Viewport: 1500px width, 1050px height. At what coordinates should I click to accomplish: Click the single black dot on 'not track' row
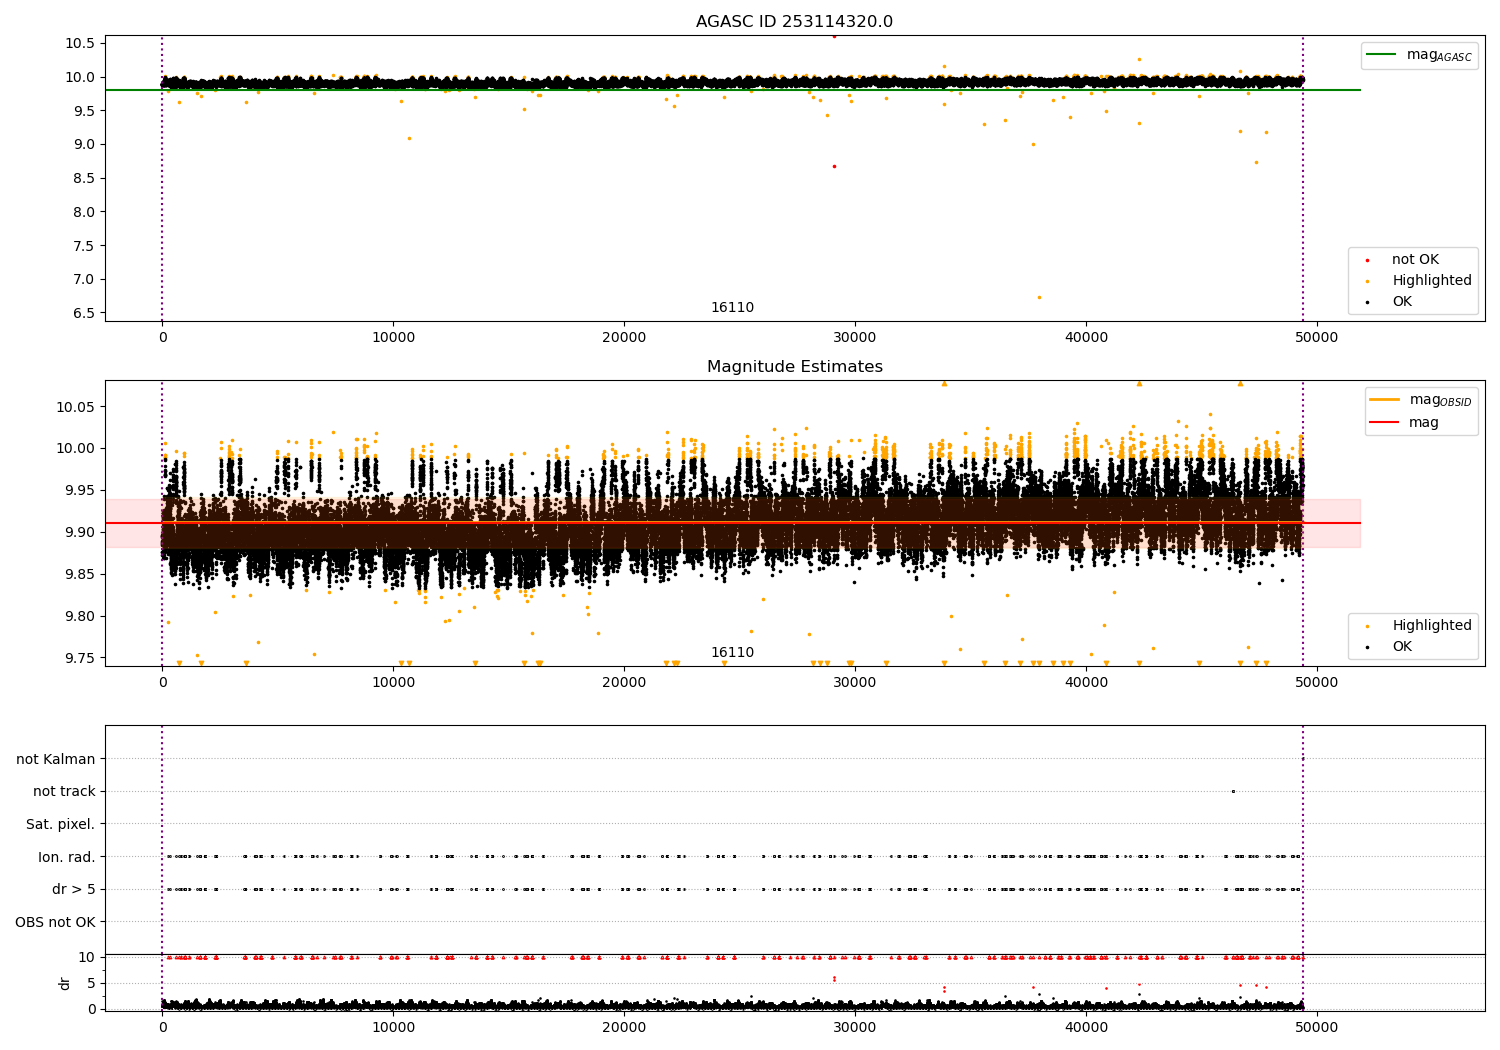point(1233,792)
